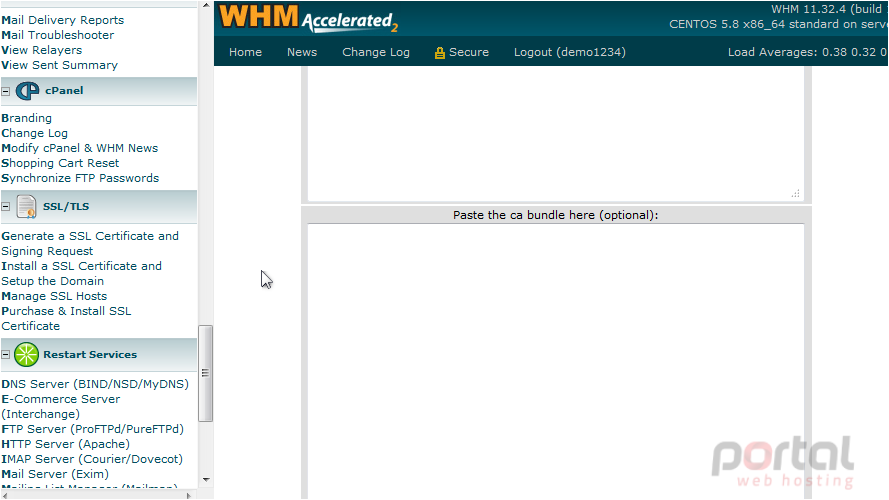
Task: Open Modify cPanel & WHM News
Action: point(79,148)
